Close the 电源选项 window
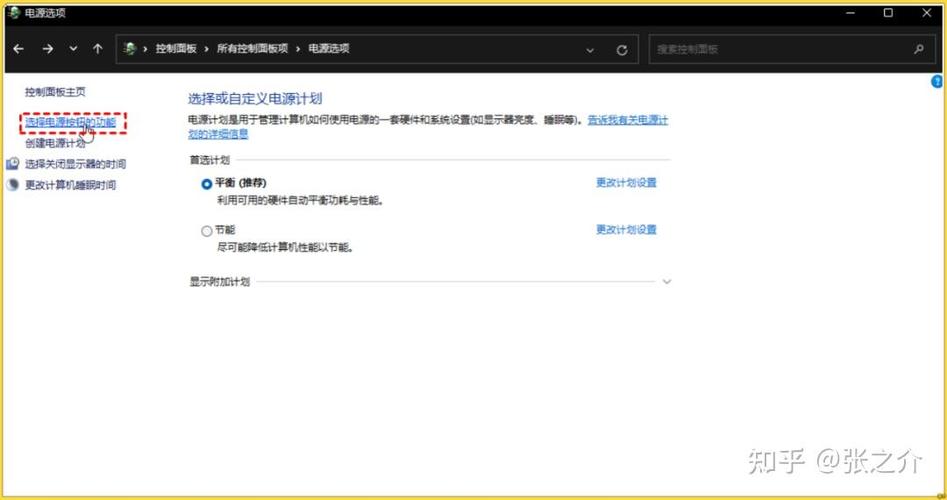Image resolution: width=947 pixels, height=500 pixels. [x=927, y=13]
